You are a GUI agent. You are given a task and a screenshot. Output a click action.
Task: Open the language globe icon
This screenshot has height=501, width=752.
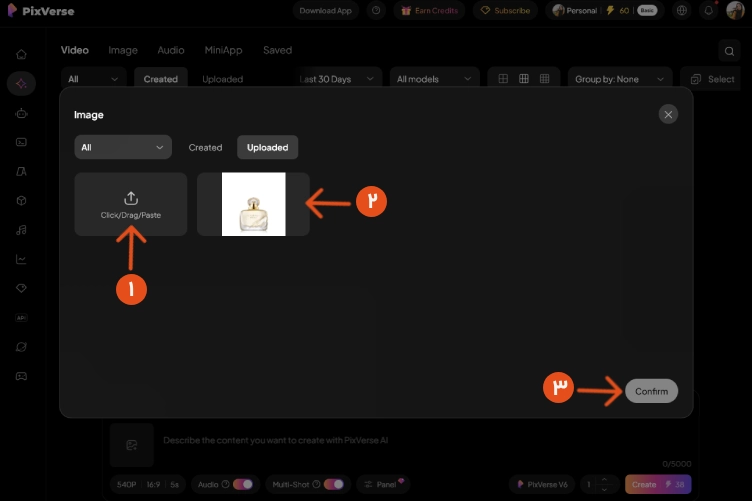tap(682, 10)
